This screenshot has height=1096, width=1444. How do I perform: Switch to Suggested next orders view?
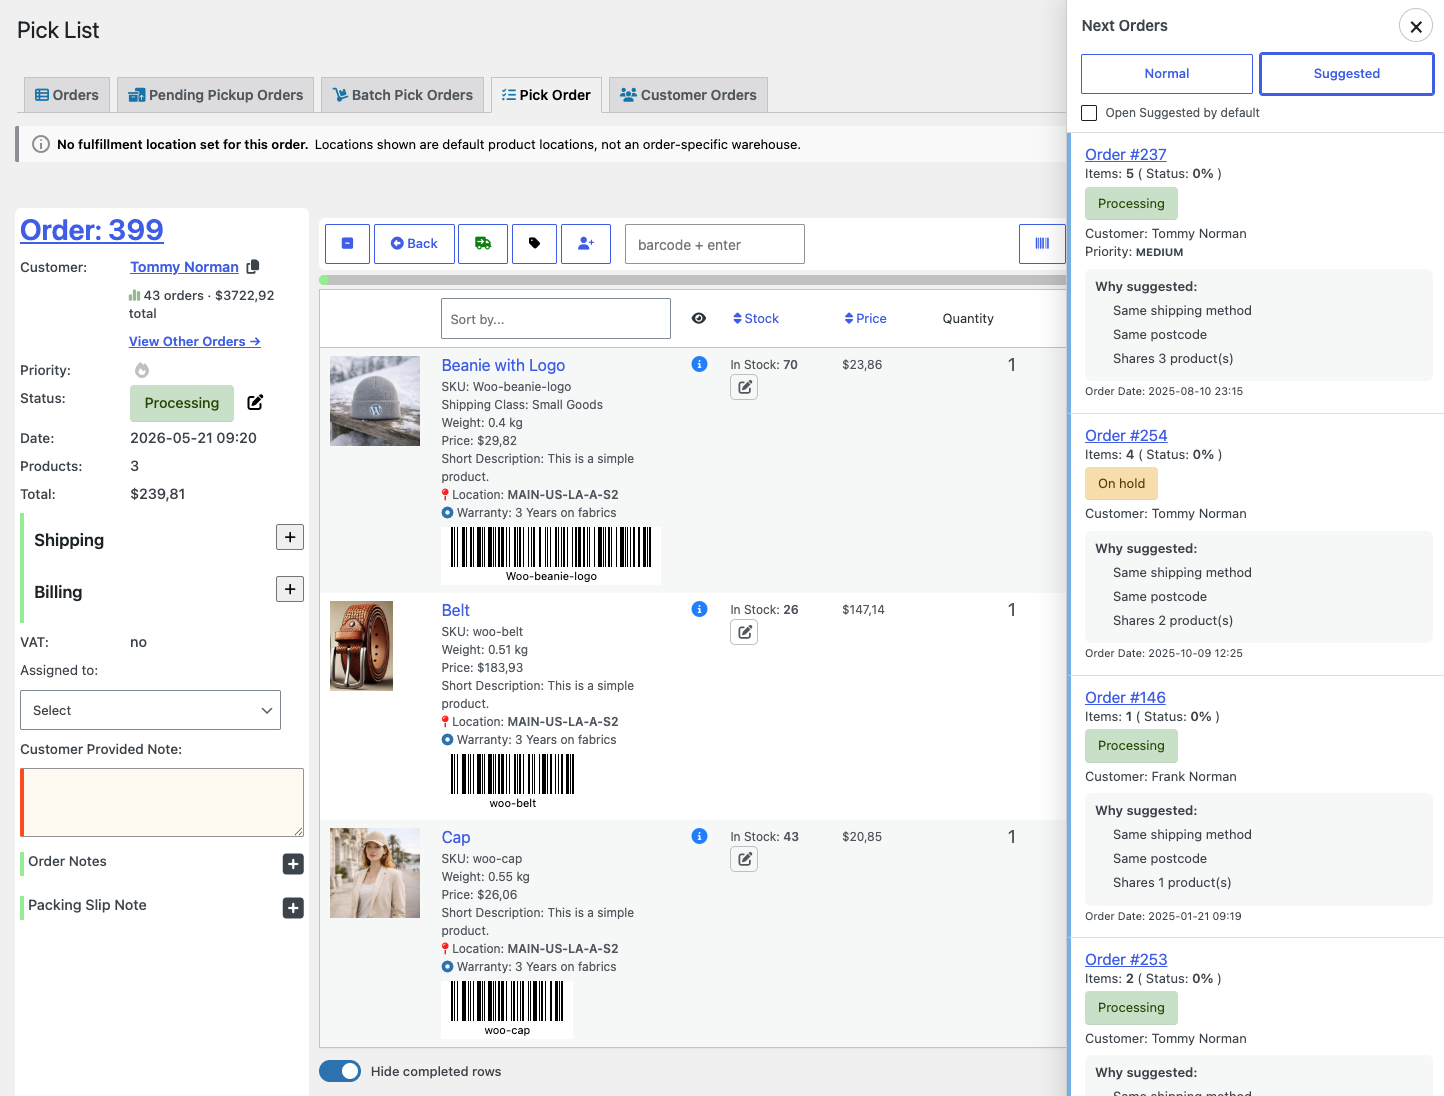click(1347, 74)
